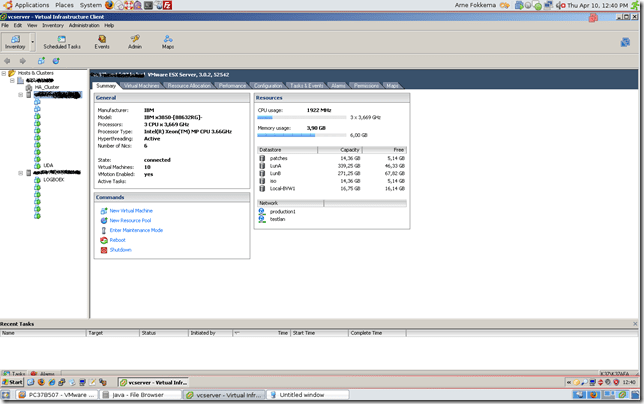Image resolution: width=644 pixels, height=404 pixels.
Task: Switch to the Configuration tab
Action: click(268, 86)
